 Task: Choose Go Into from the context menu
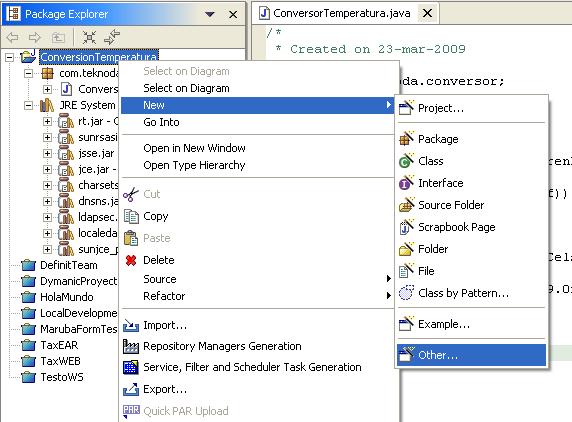tap(258, 122)
